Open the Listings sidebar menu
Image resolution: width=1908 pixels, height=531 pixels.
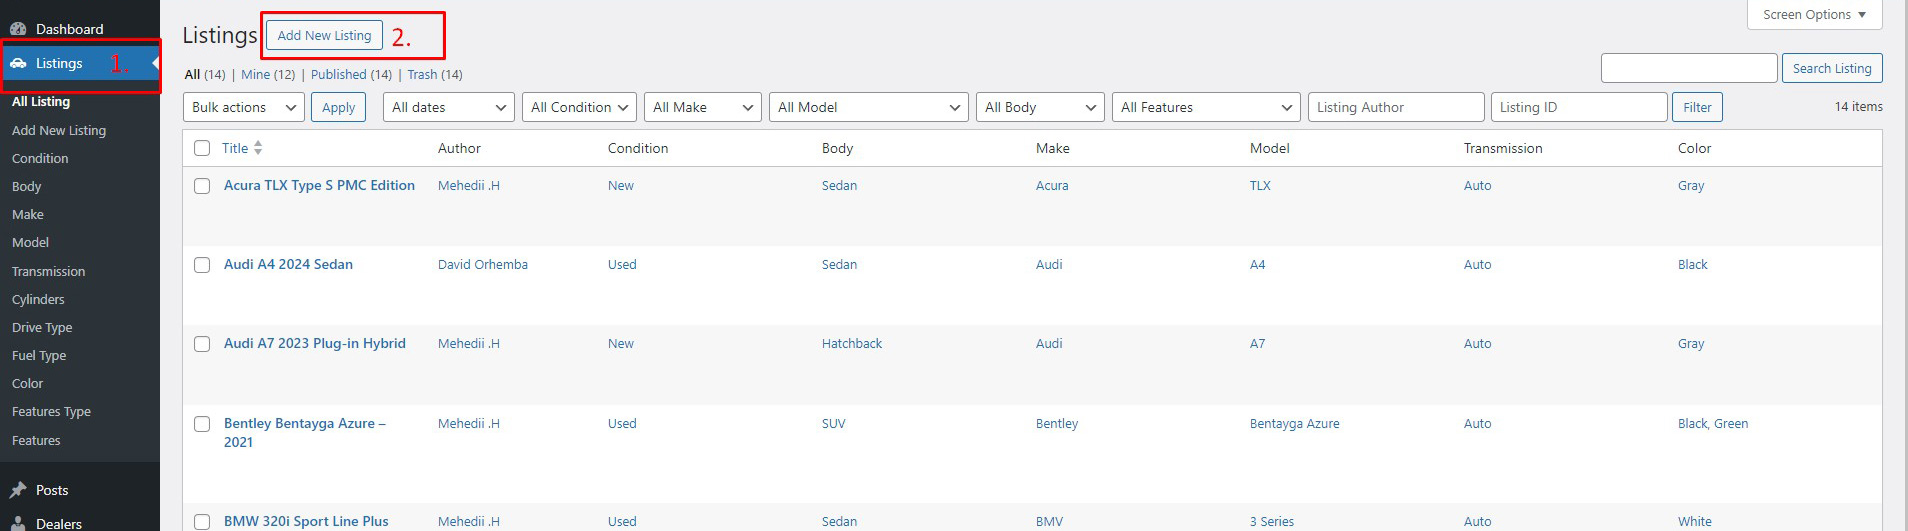(80, 63)
